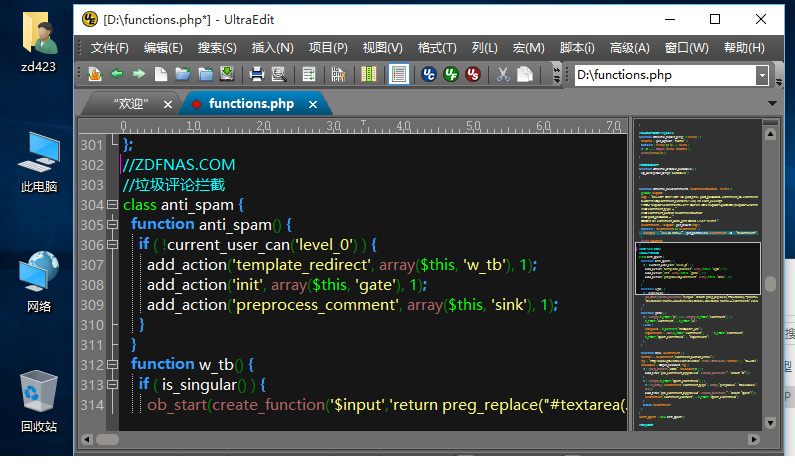
Task: Click the code minimap preview panel
Action: point(697,270)
